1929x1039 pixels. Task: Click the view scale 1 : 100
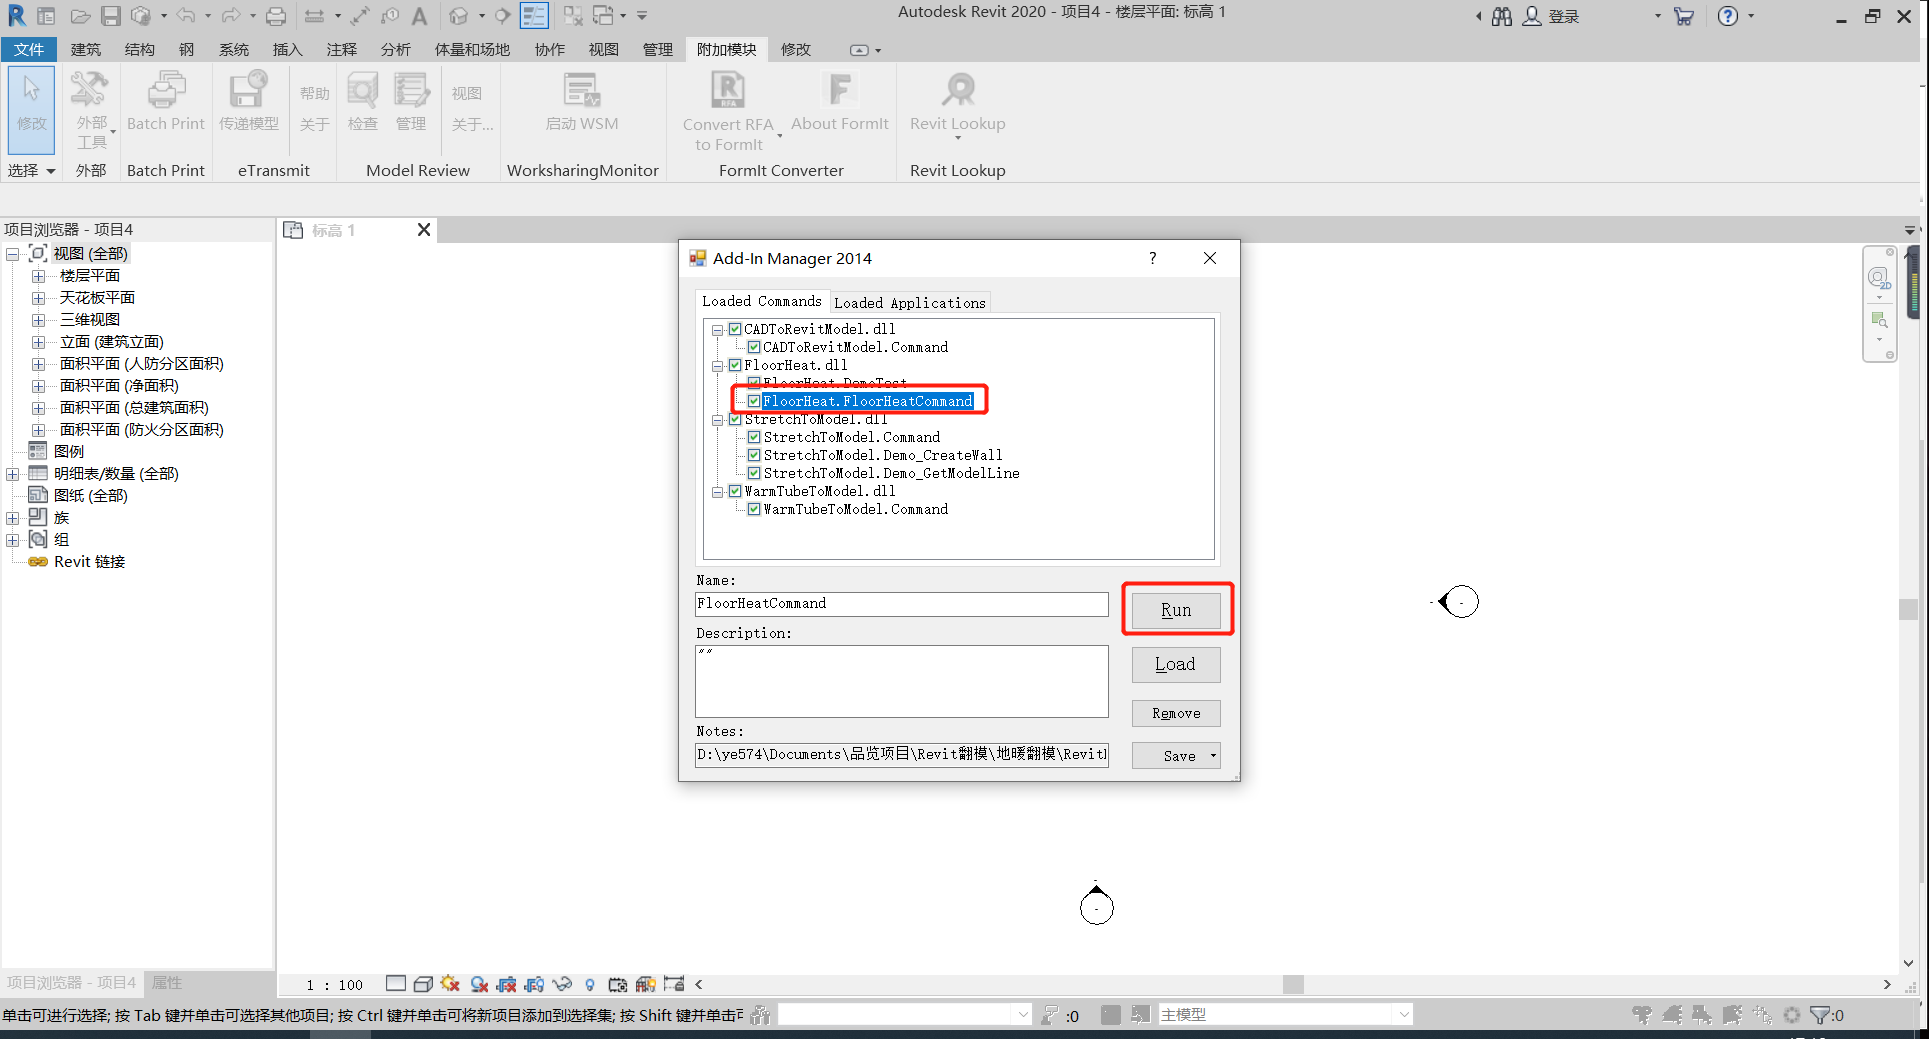pos(334,985)
